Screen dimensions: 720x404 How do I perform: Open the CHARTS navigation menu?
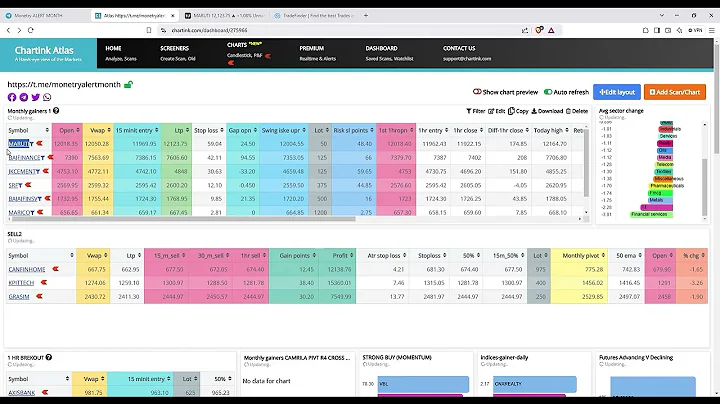point(237,45)
